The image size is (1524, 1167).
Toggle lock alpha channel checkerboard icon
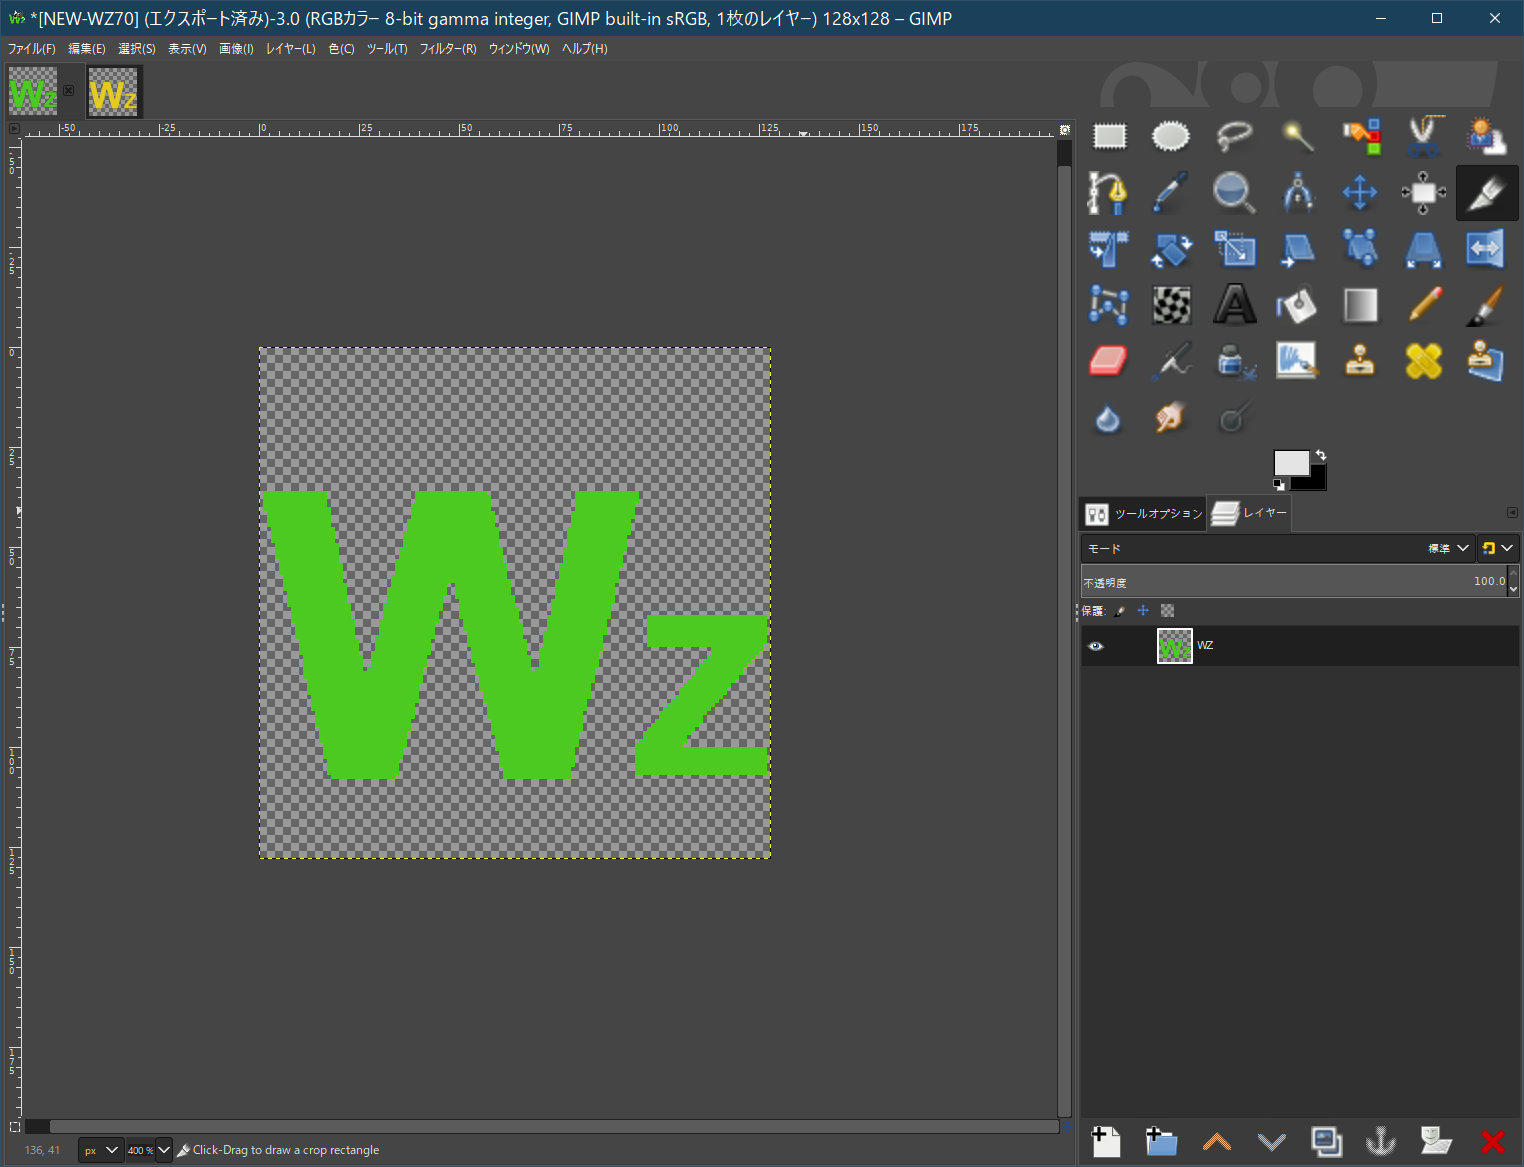coord(1167,611)
